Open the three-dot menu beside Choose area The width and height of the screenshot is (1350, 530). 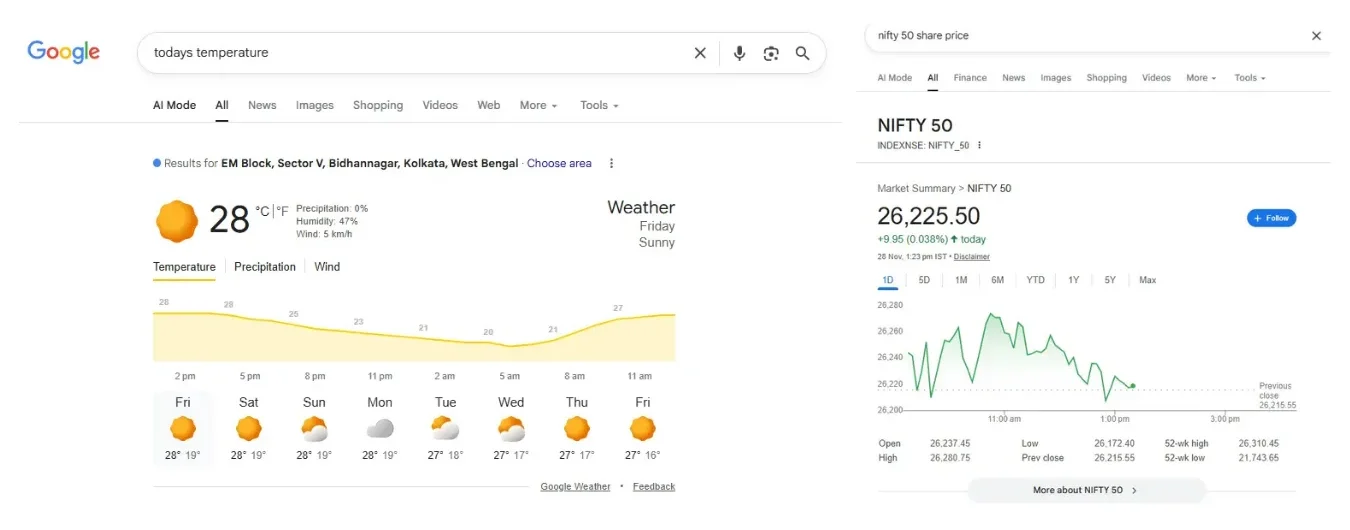pos(612,163)
